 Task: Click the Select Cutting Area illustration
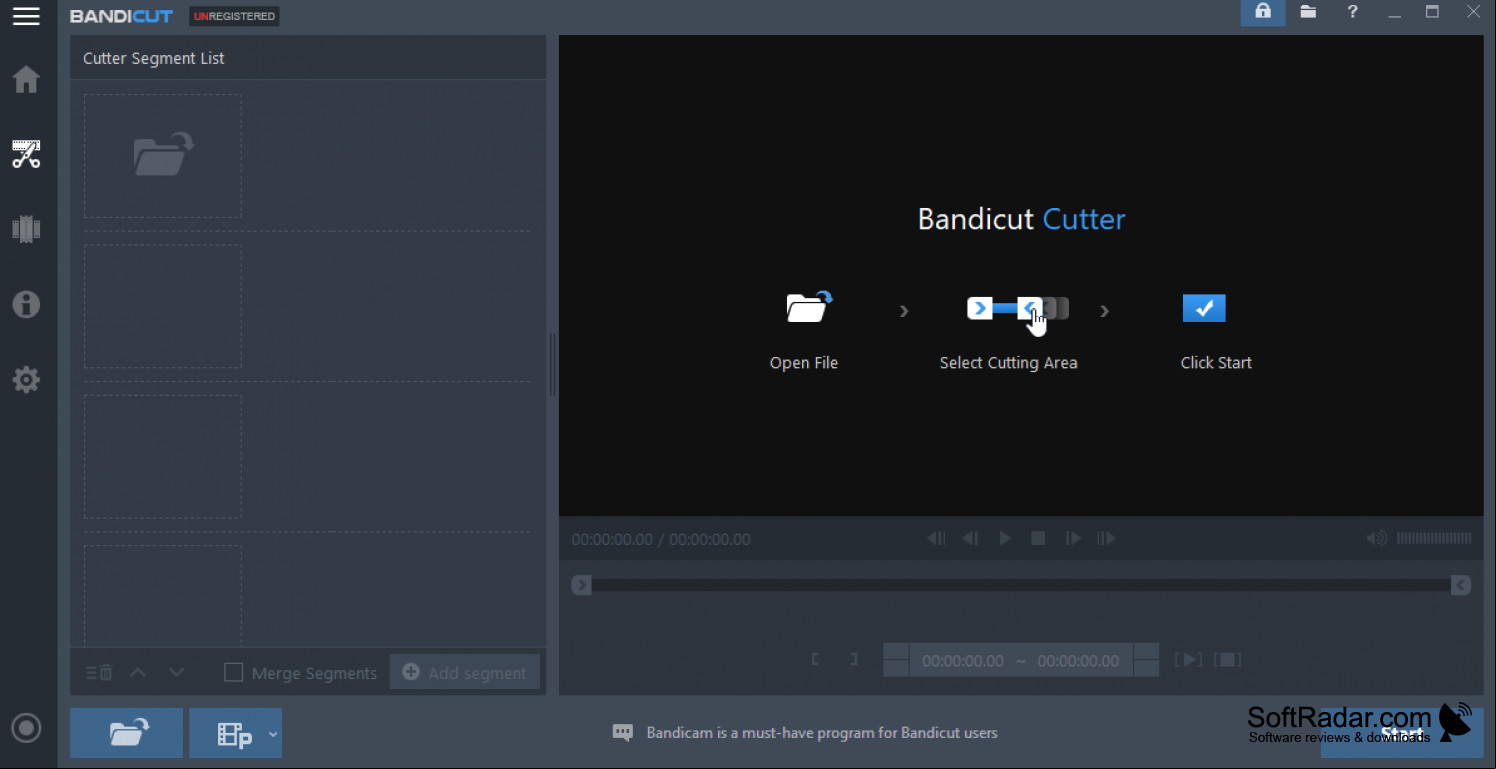1018,311
